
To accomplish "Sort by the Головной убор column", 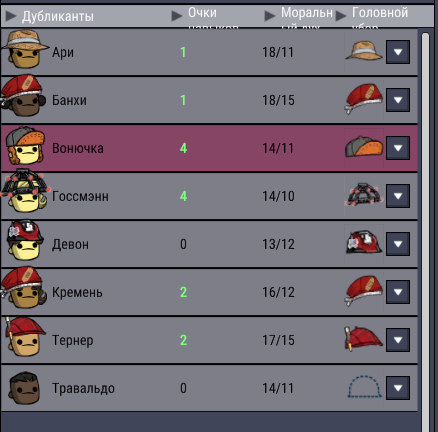I will (x=372, y=17).
